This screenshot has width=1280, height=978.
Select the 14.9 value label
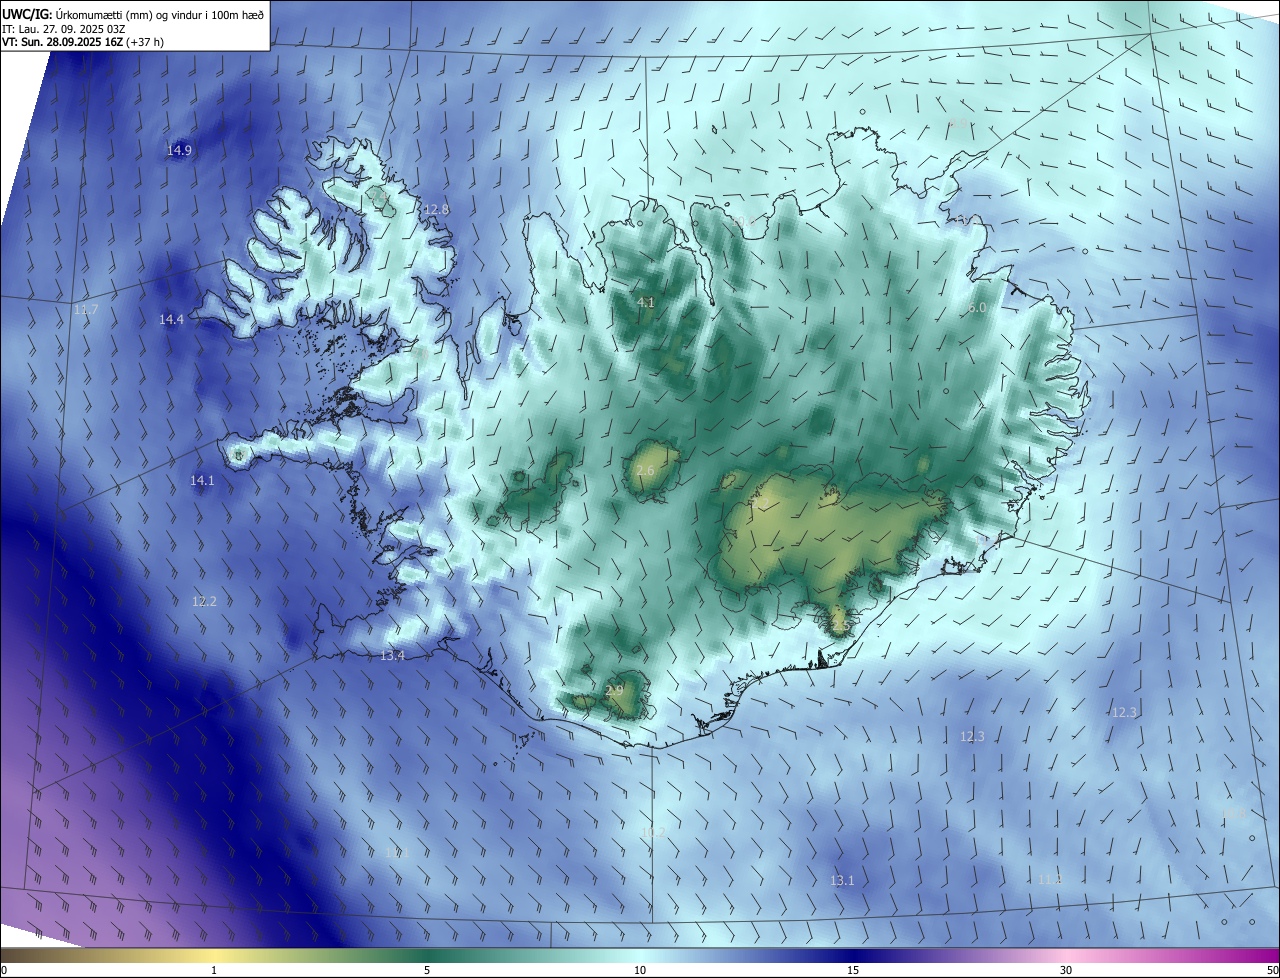click(x=179, y=150)
